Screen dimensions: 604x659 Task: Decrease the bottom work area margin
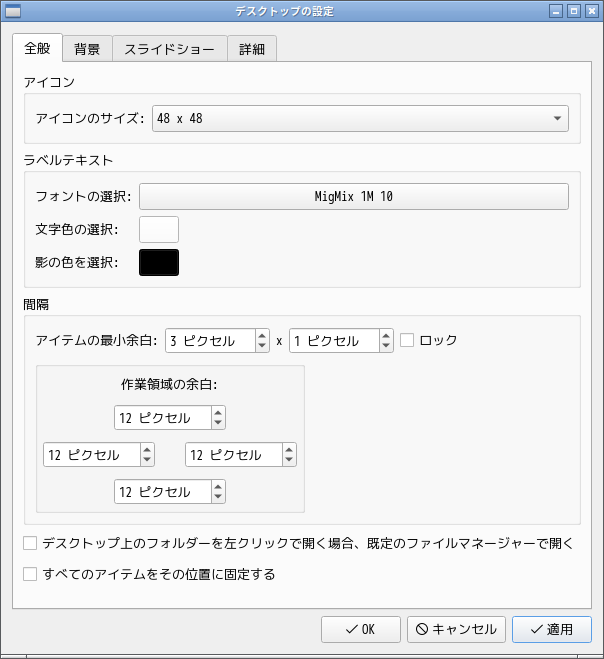(218, 497)
